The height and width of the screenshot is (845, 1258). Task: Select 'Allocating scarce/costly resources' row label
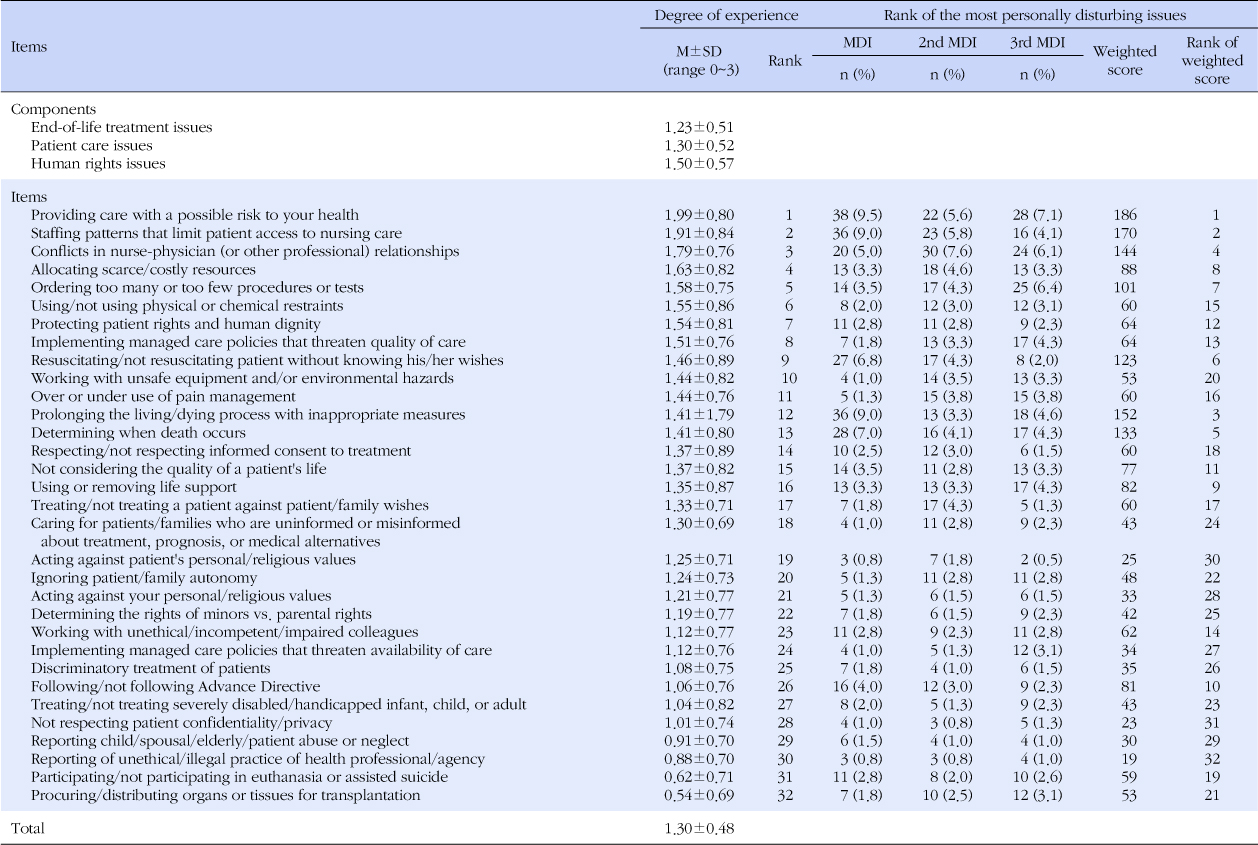click(143, 269)
